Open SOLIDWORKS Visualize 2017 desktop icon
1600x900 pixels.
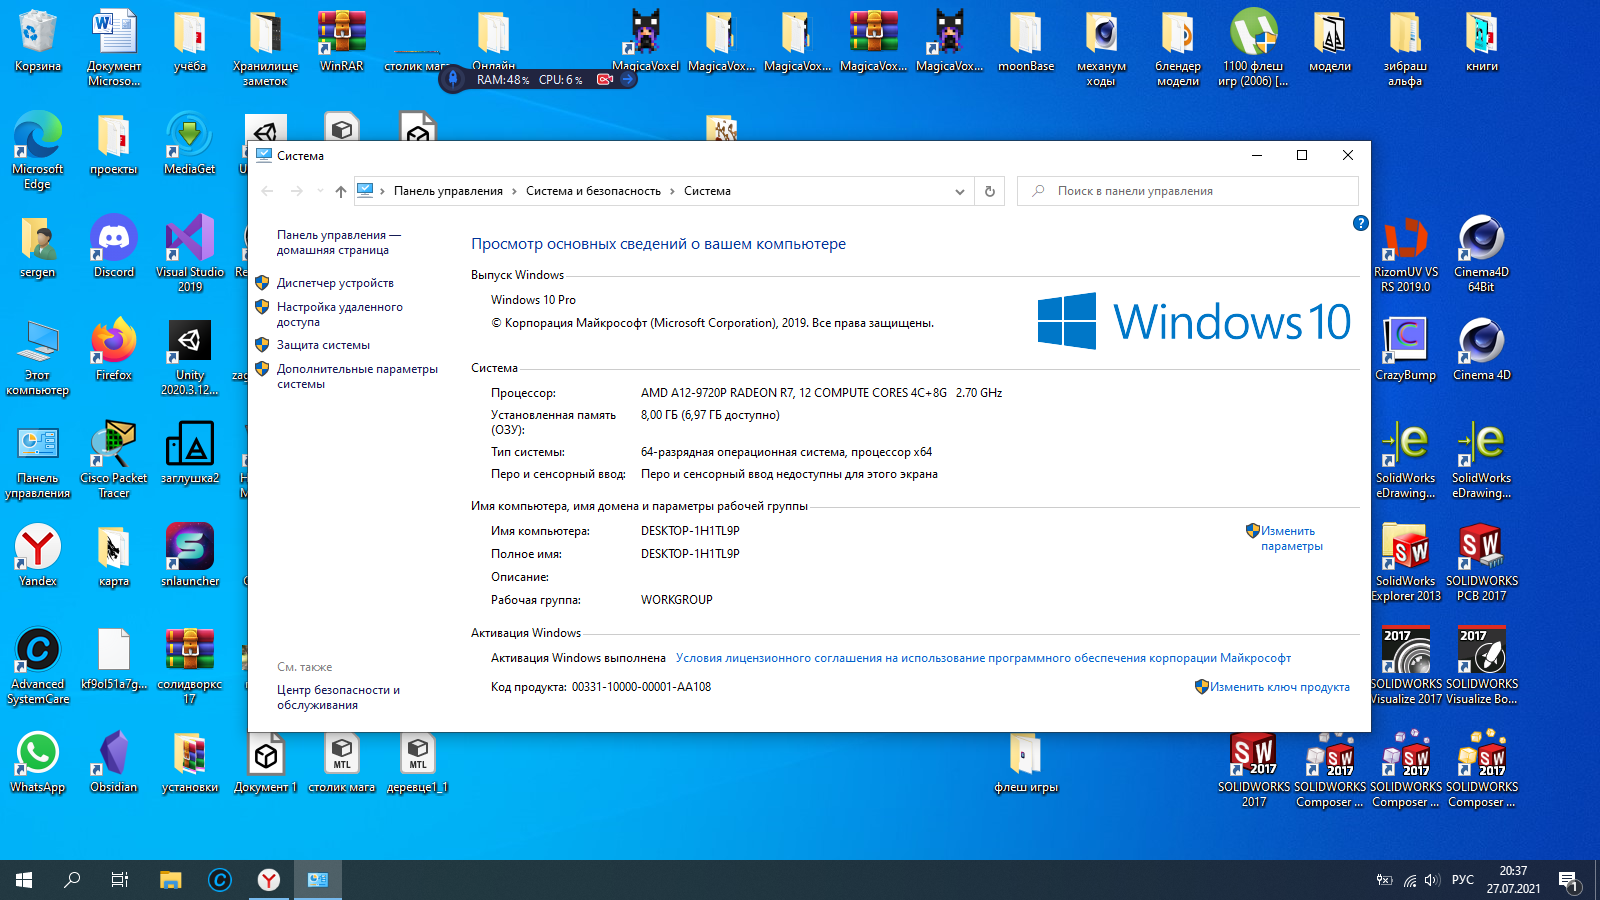1405,666
